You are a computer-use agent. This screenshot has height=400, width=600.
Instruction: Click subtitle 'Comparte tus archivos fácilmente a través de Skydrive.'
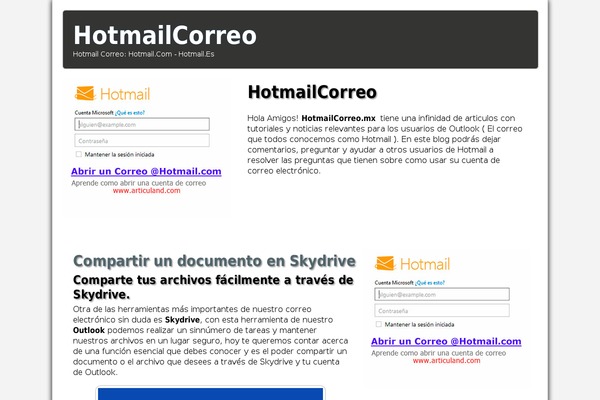click(213, 287)
